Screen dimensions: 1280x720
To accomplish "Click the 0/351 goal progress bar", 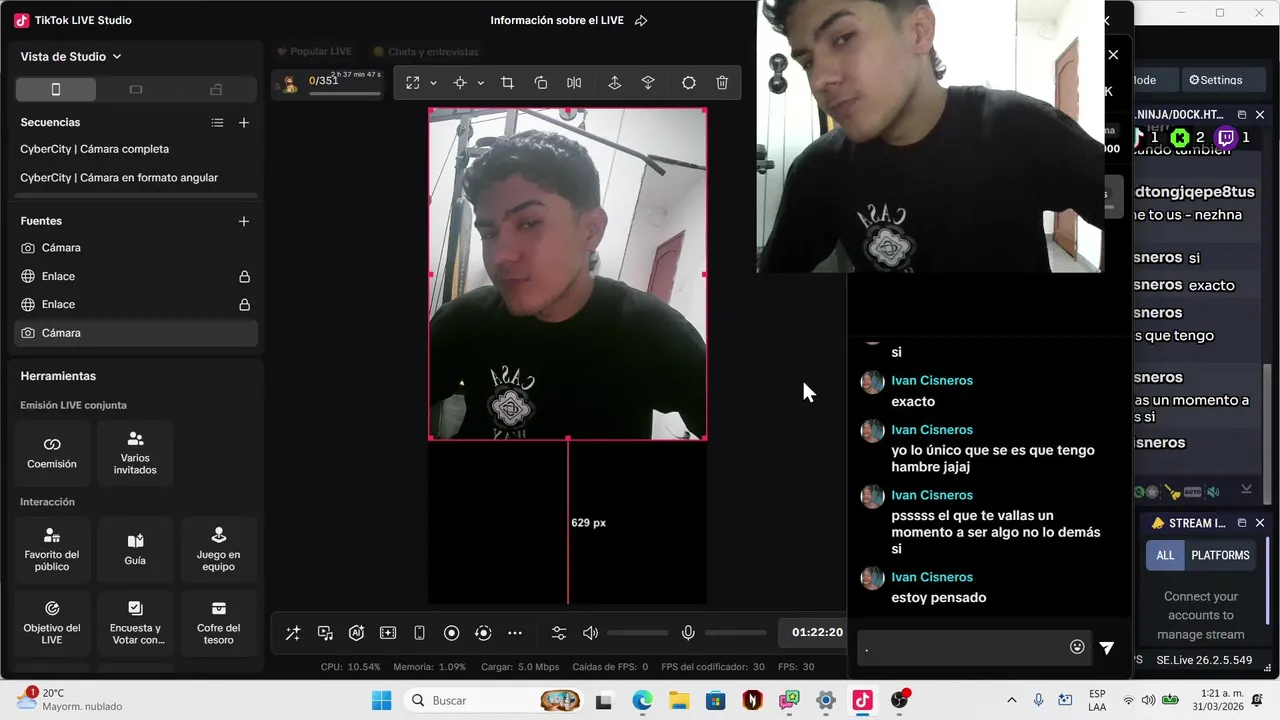I will (345, 93).
